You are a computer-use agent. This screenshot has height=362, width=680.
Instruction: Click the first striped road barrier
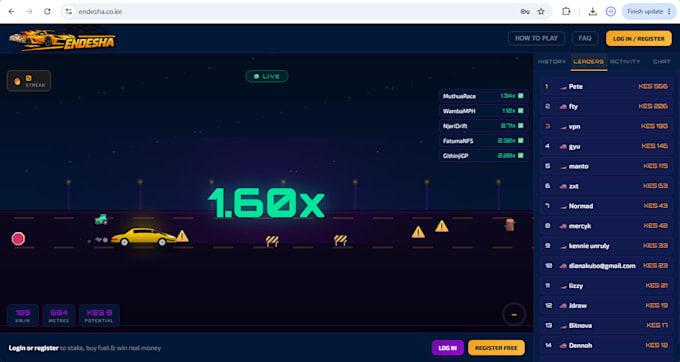point(272,241)
